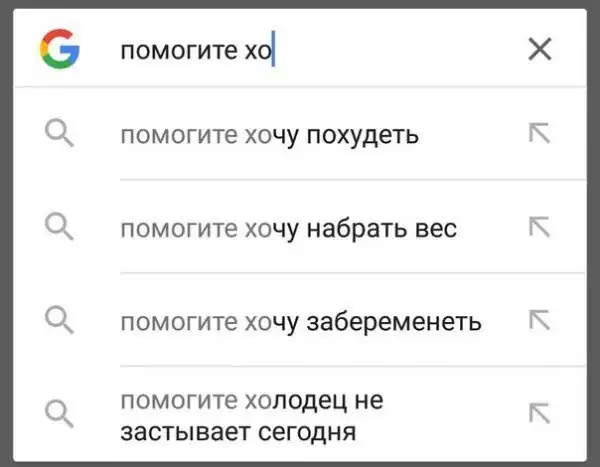Click the magnifier icon beside "хочу забеременеть"
600x467 pixels.
pyautogui.click(x=60, y=321)
